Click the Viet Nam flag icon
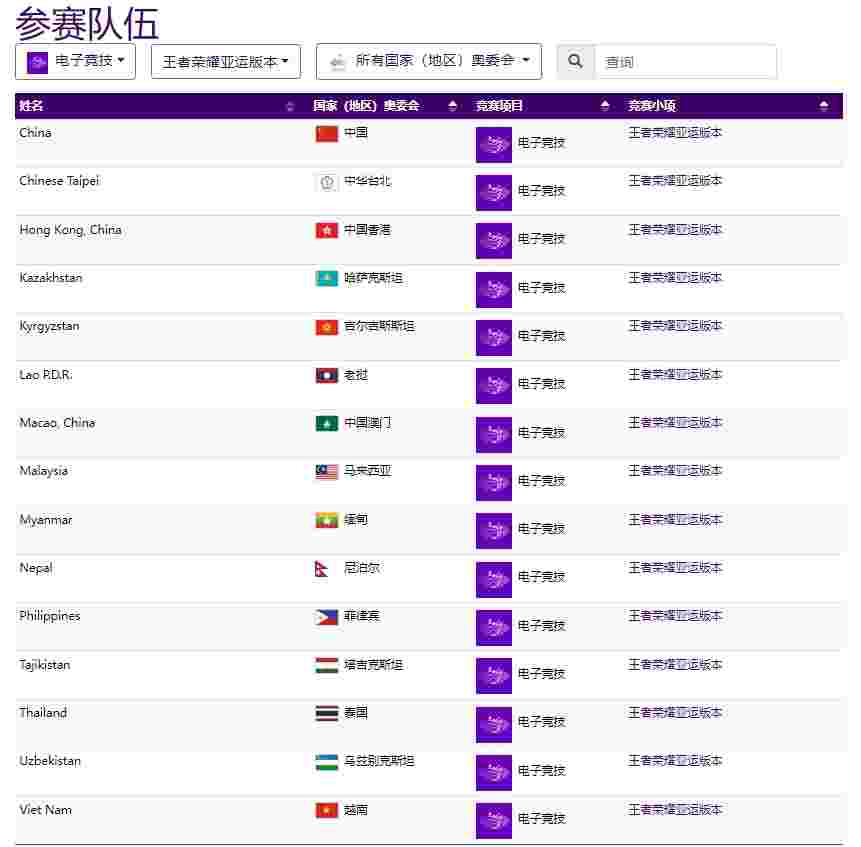This screenshot has height=847, width=861. [327, 810]
